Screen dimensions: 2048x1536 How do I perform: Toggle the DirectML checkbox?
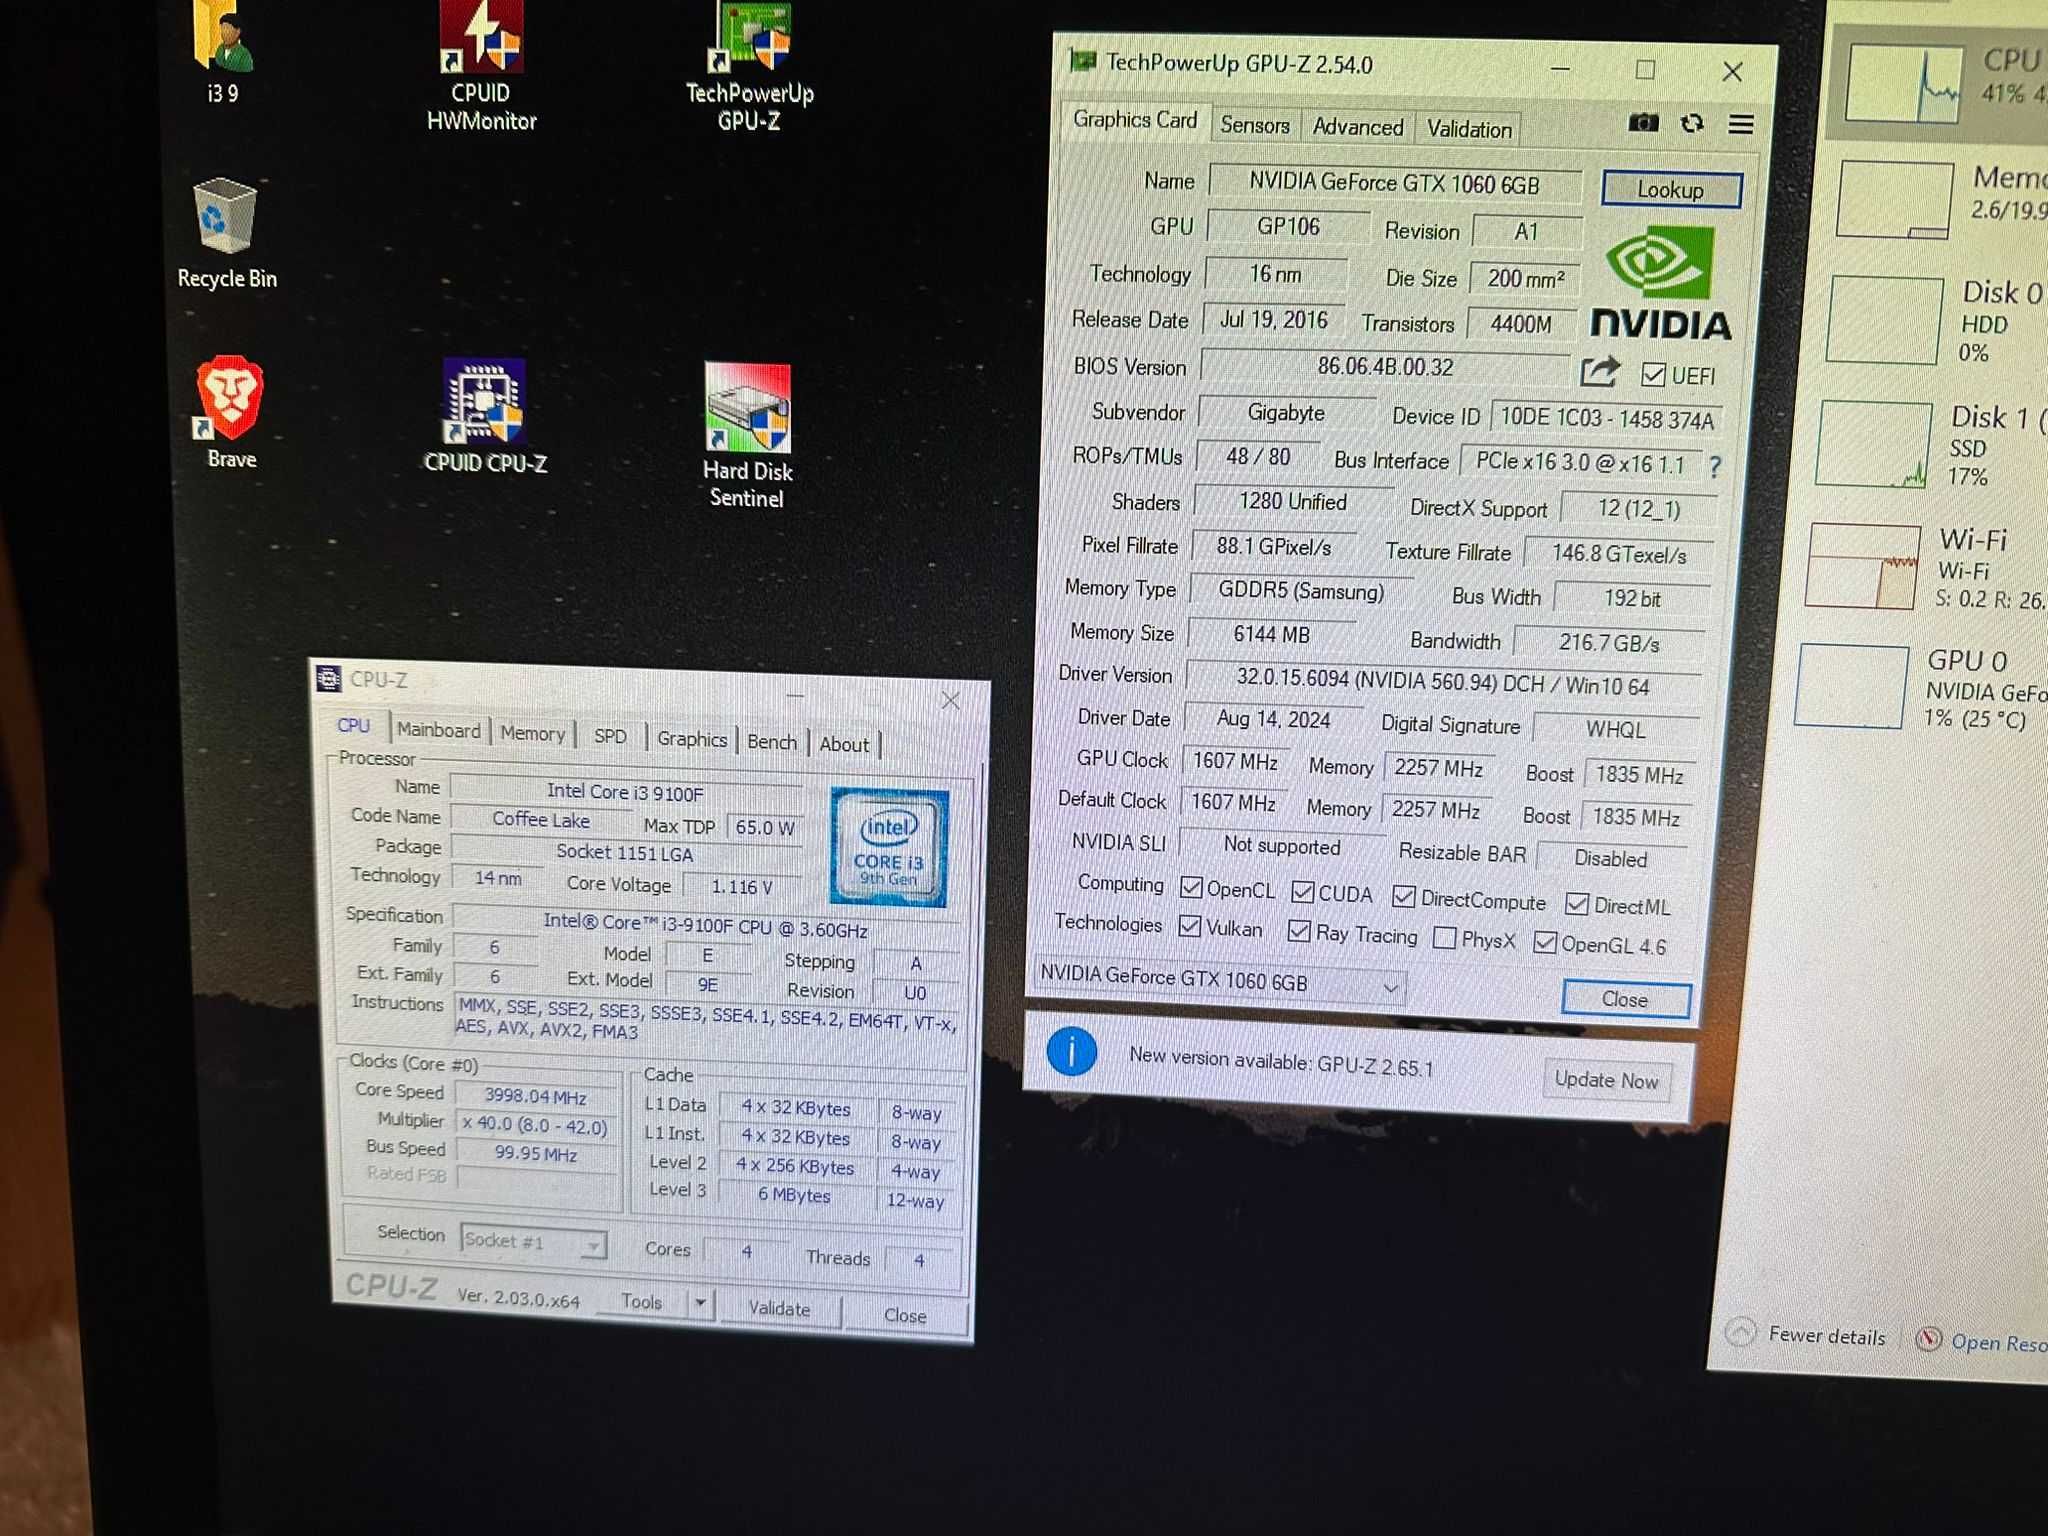coord(1577,903)
